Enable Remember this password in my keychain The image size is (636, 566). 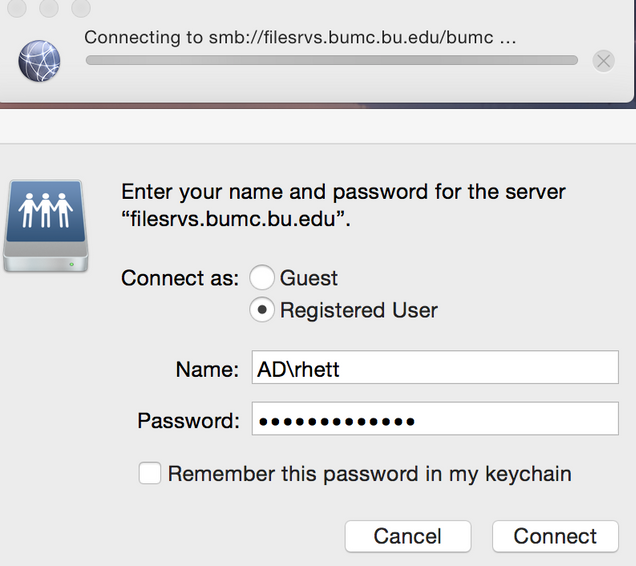click(x=150, y=473)
